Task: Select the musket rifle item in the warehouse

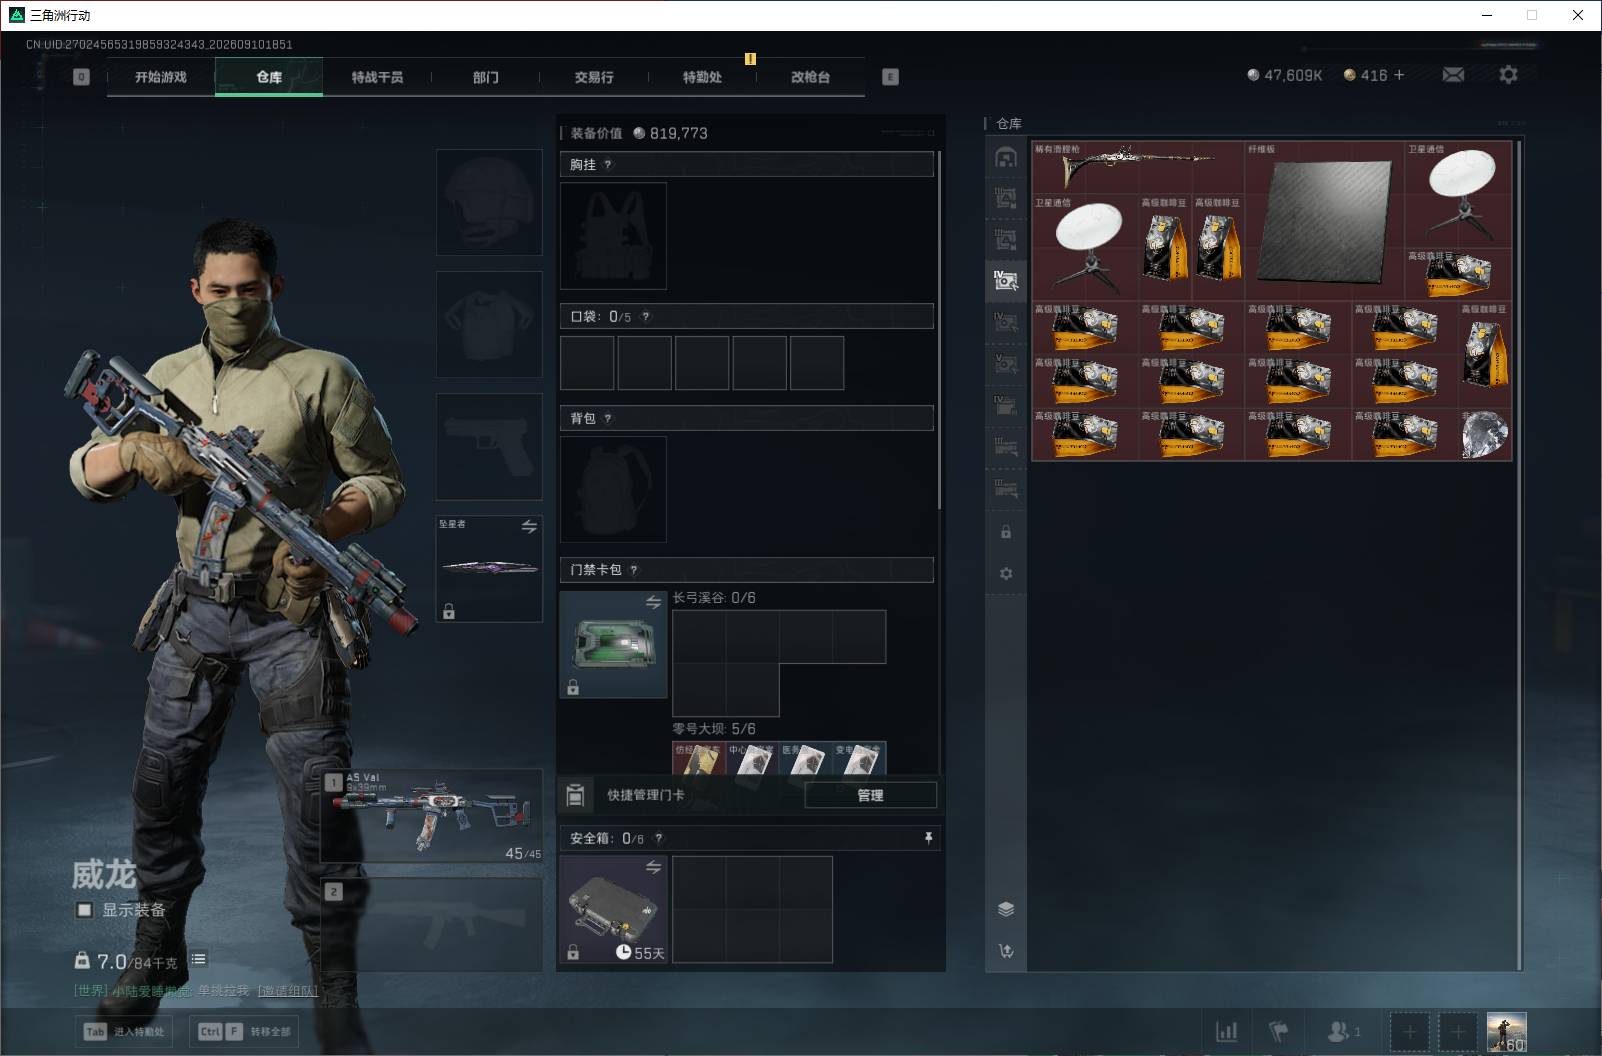Action: [1138, 167]
